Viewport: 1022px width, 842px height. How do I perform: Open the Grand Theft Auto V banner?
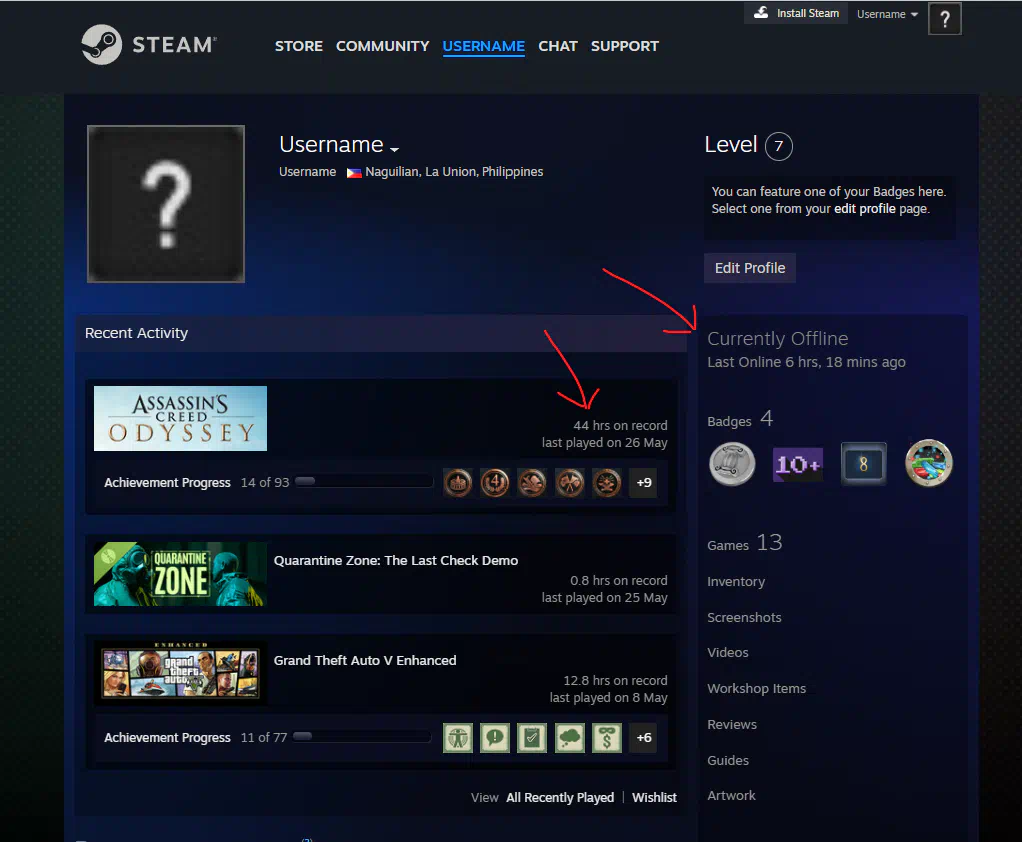point(181,674)
